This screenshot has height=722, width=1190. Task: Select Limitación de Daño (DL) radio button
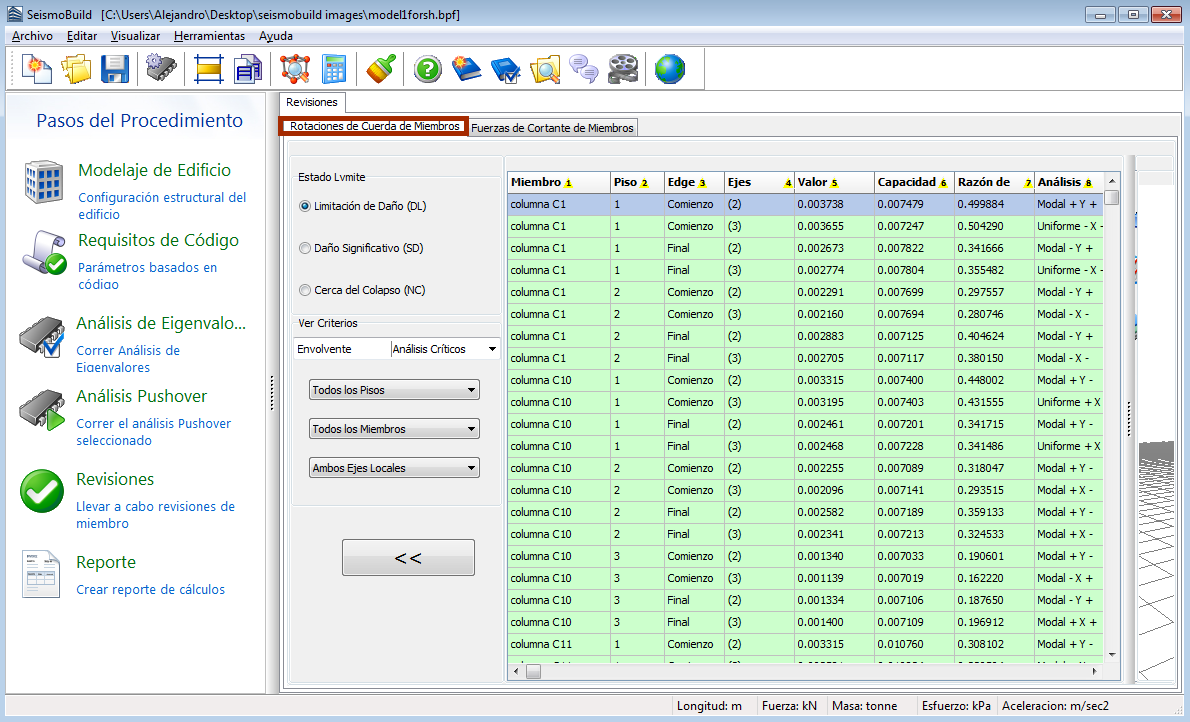point(306,206)
